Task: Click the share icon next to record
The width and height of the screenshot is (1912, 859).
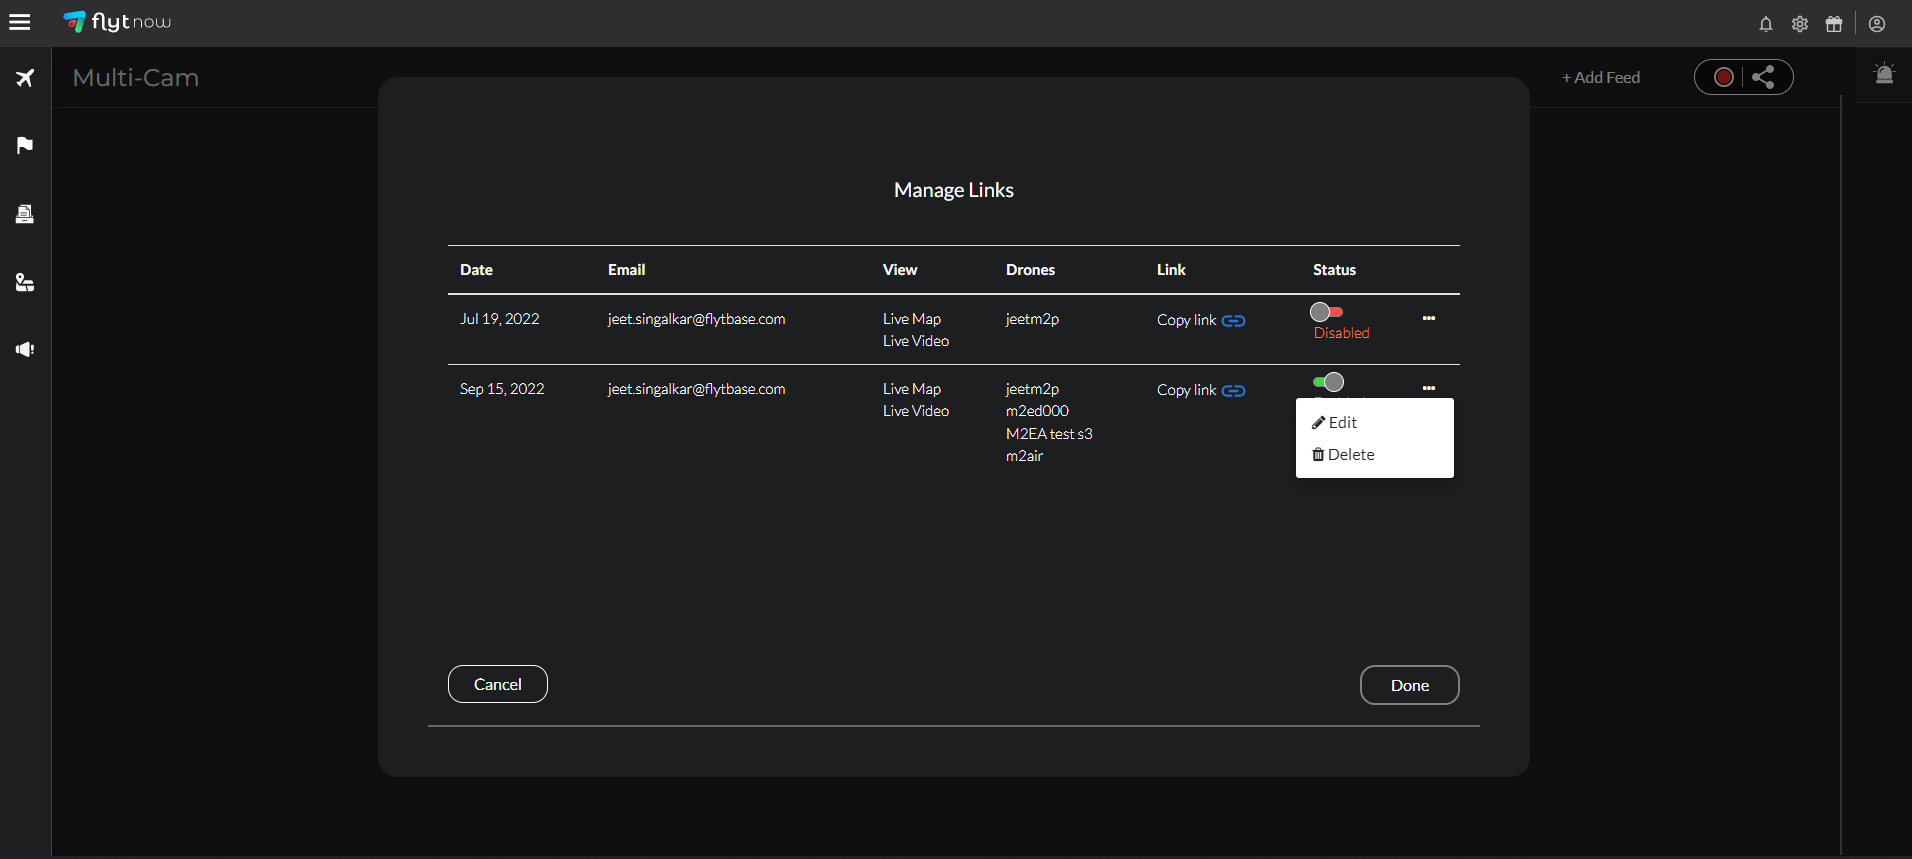Action: [x=1764, y=77]
